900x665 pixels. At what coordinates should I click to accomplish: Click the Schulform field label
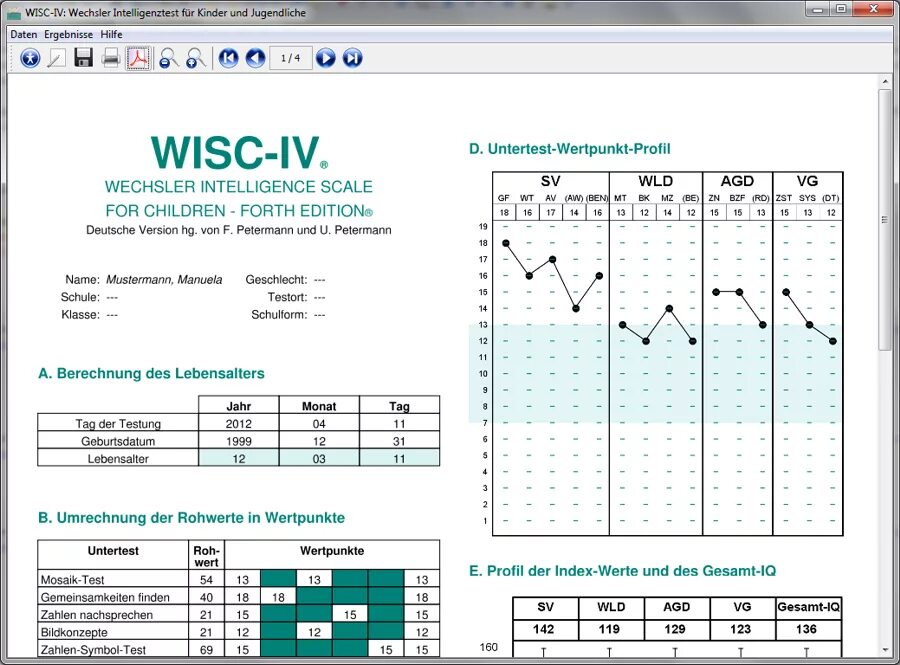point(279,315)
